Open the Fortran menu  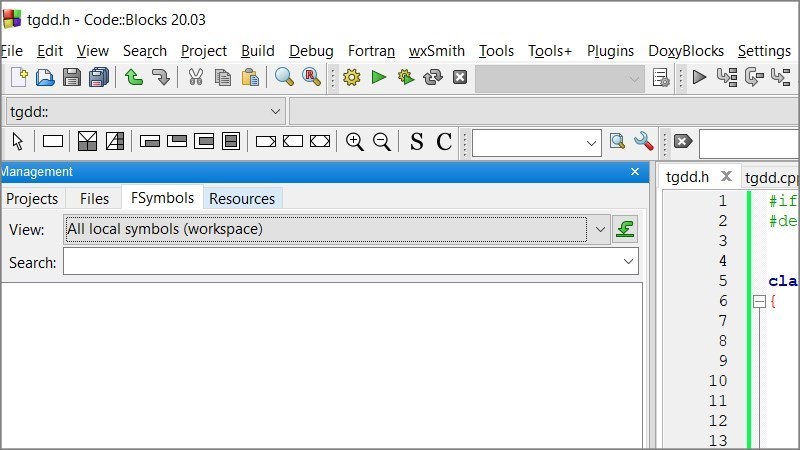pos(371,51)
